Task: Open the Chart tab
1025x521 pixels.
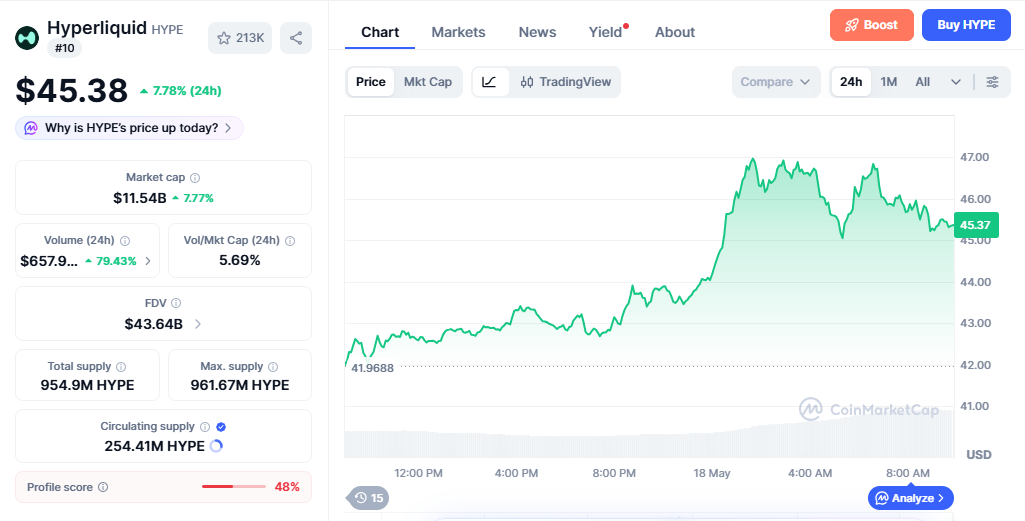Action: (x=380, y=32)
